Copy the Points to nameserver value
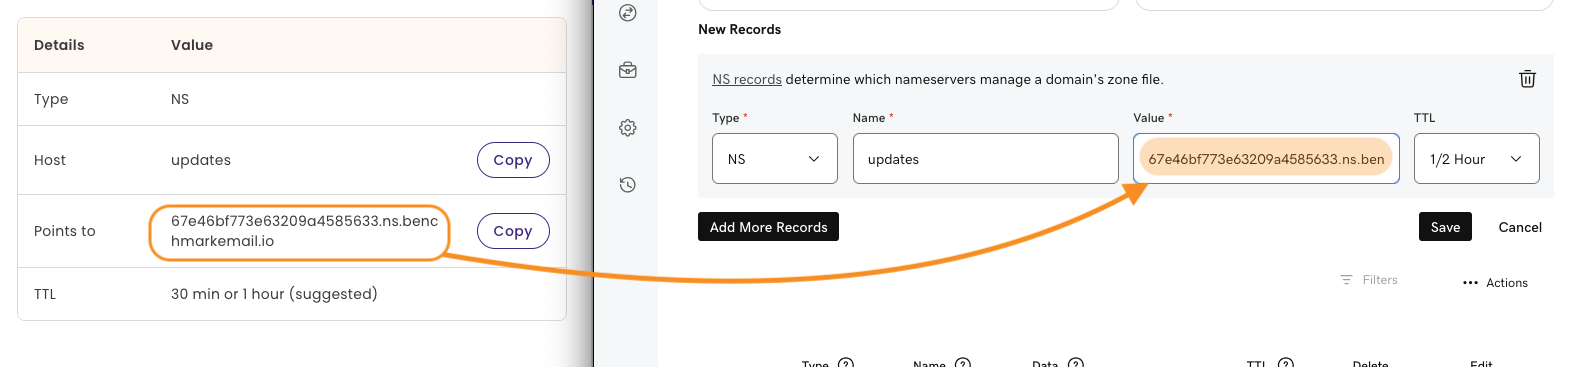The width and height of the screenshot is (1584, 367). [513, 231]
